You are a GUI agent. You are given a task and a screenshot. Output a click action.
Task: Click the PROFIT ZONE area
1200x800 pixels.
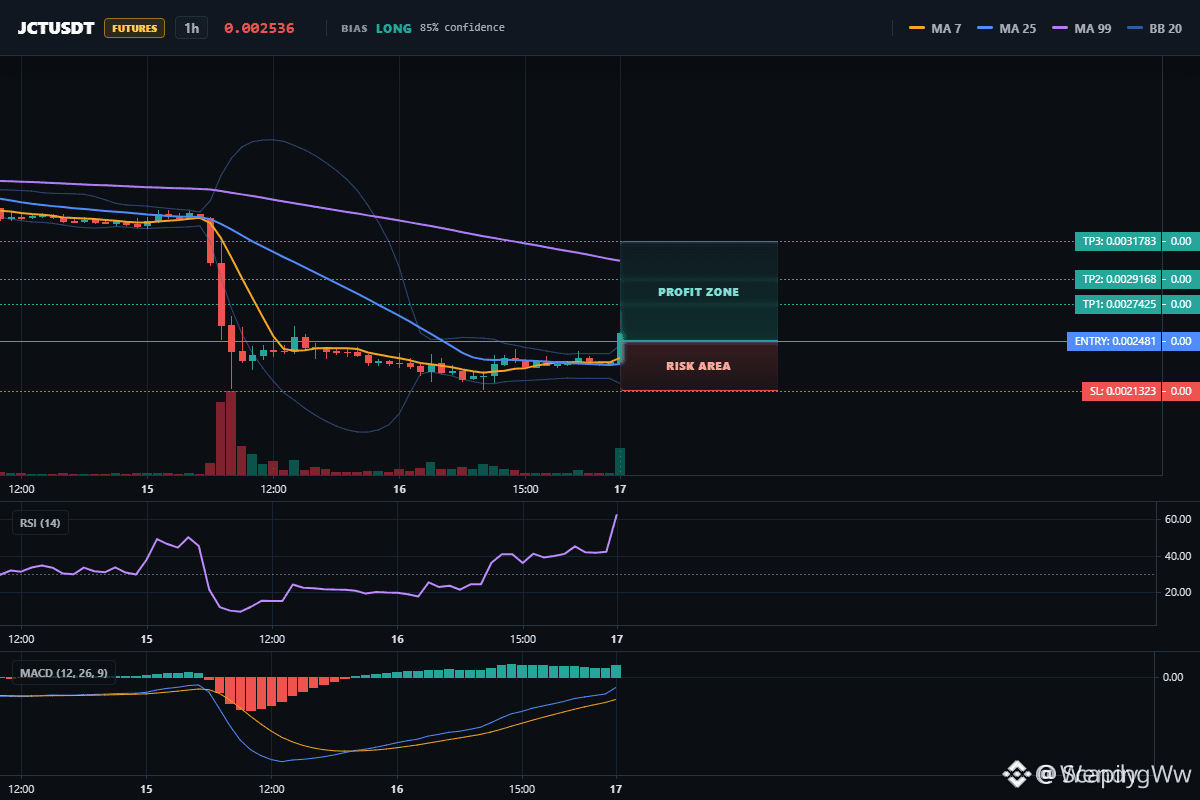tap(699, 292)
